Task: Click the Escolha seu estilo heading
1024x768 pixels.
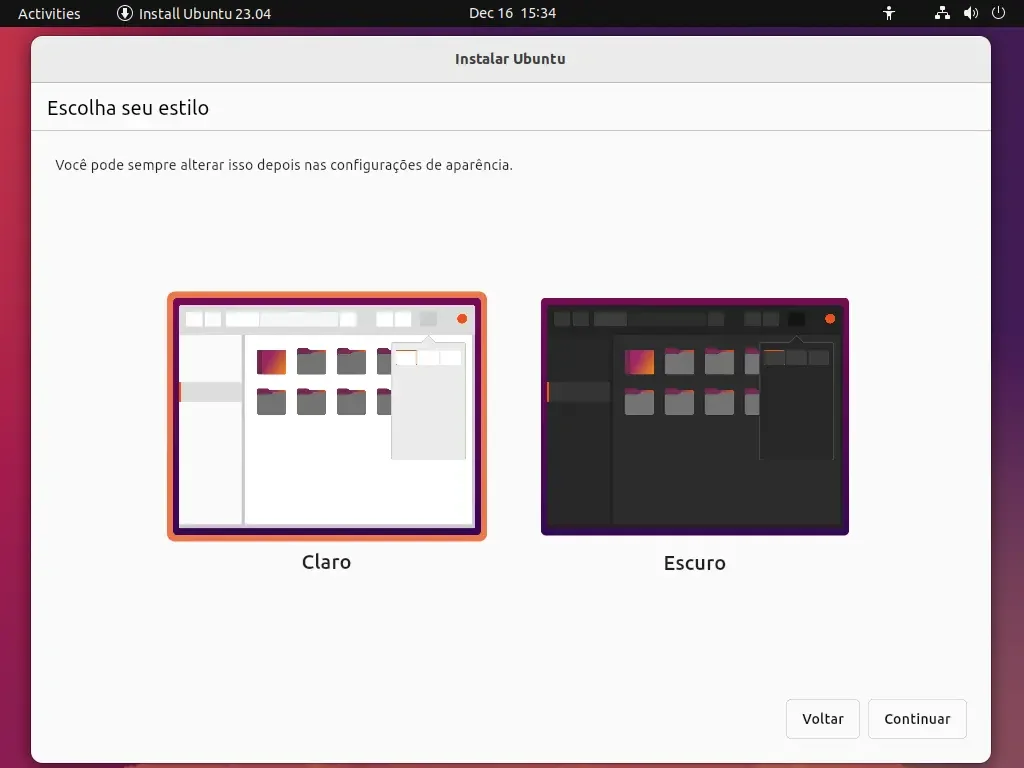Action: pos(128,108)
